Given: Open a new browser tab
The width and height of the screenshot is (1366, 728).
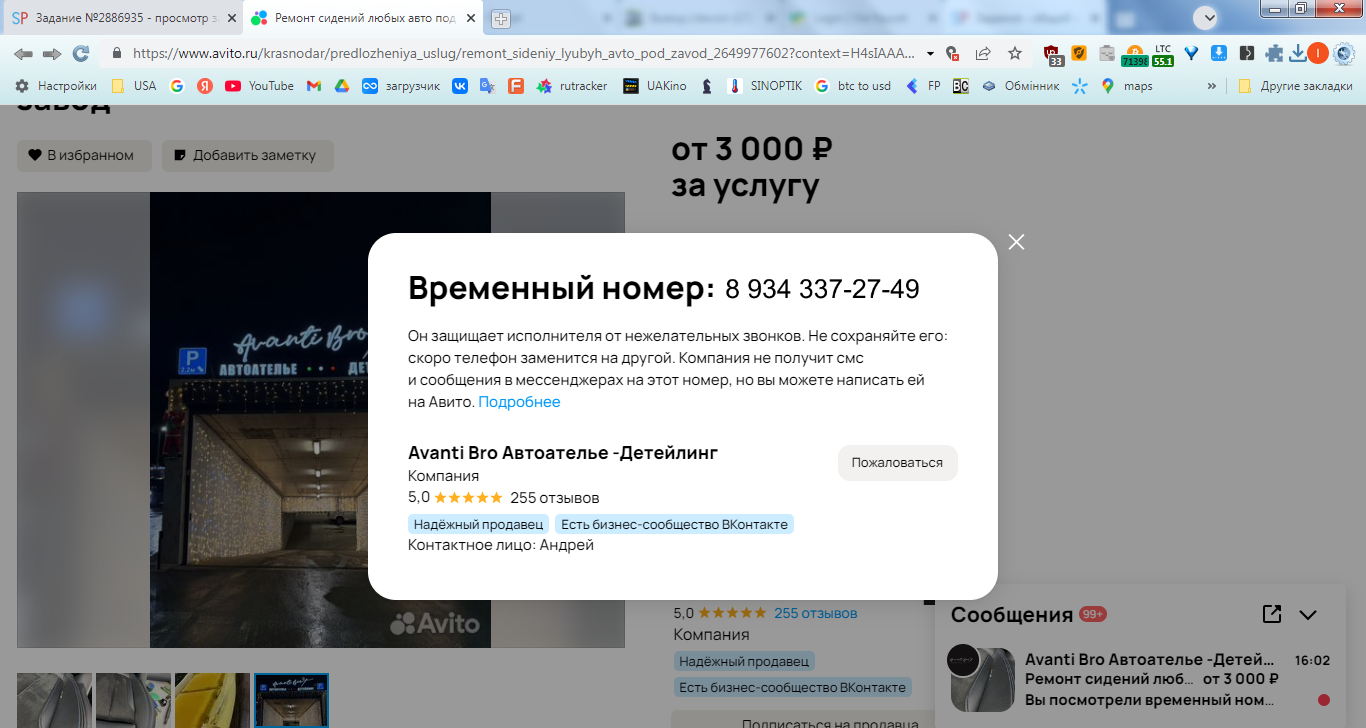Looking at the screenshot, I should pos(500,18).
